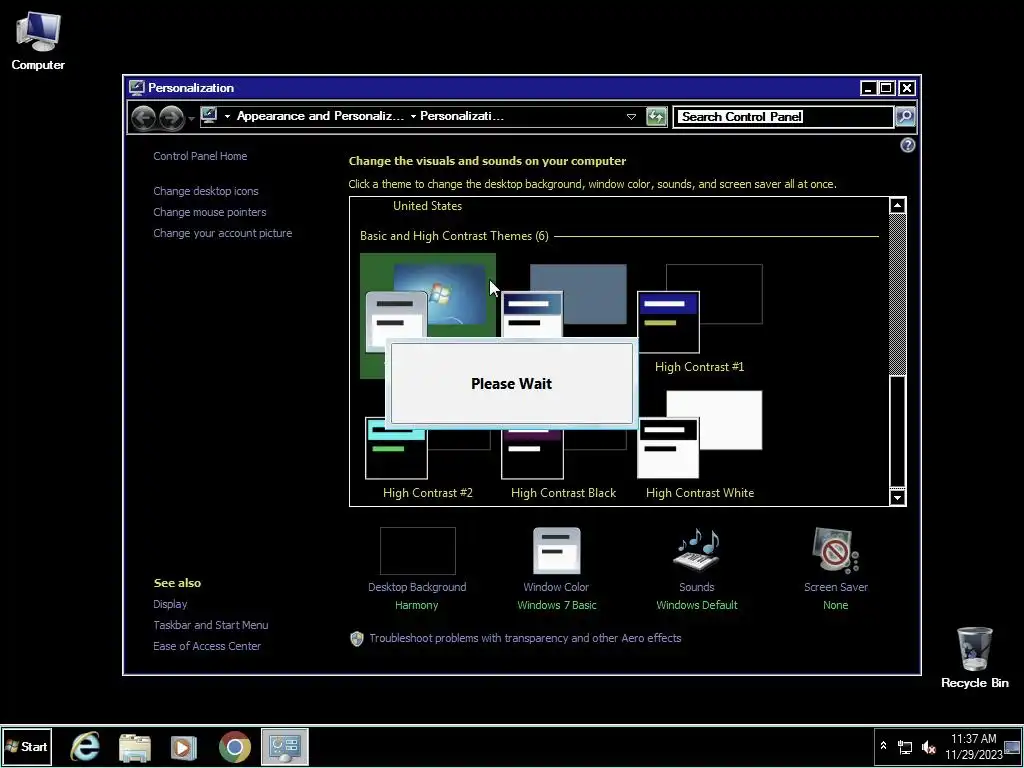Click the Control Panel taskbar button
The width and height of the screenshot is (1024, 768).
coord(285,746)
